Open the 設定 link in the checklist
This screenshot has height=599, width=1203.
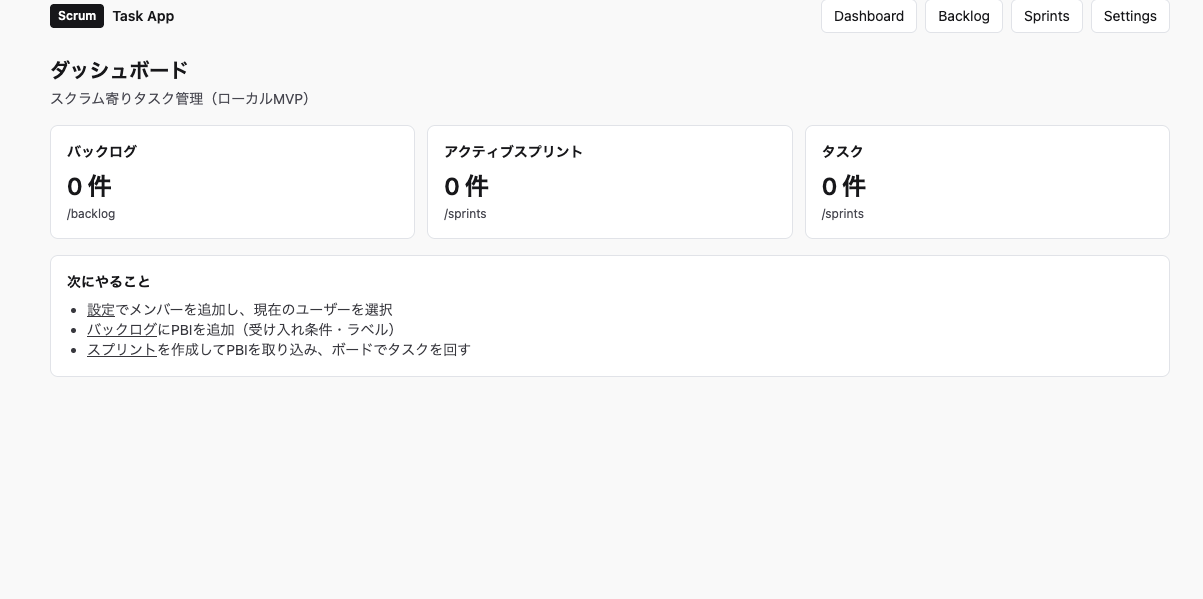click(x=100, y=309)
